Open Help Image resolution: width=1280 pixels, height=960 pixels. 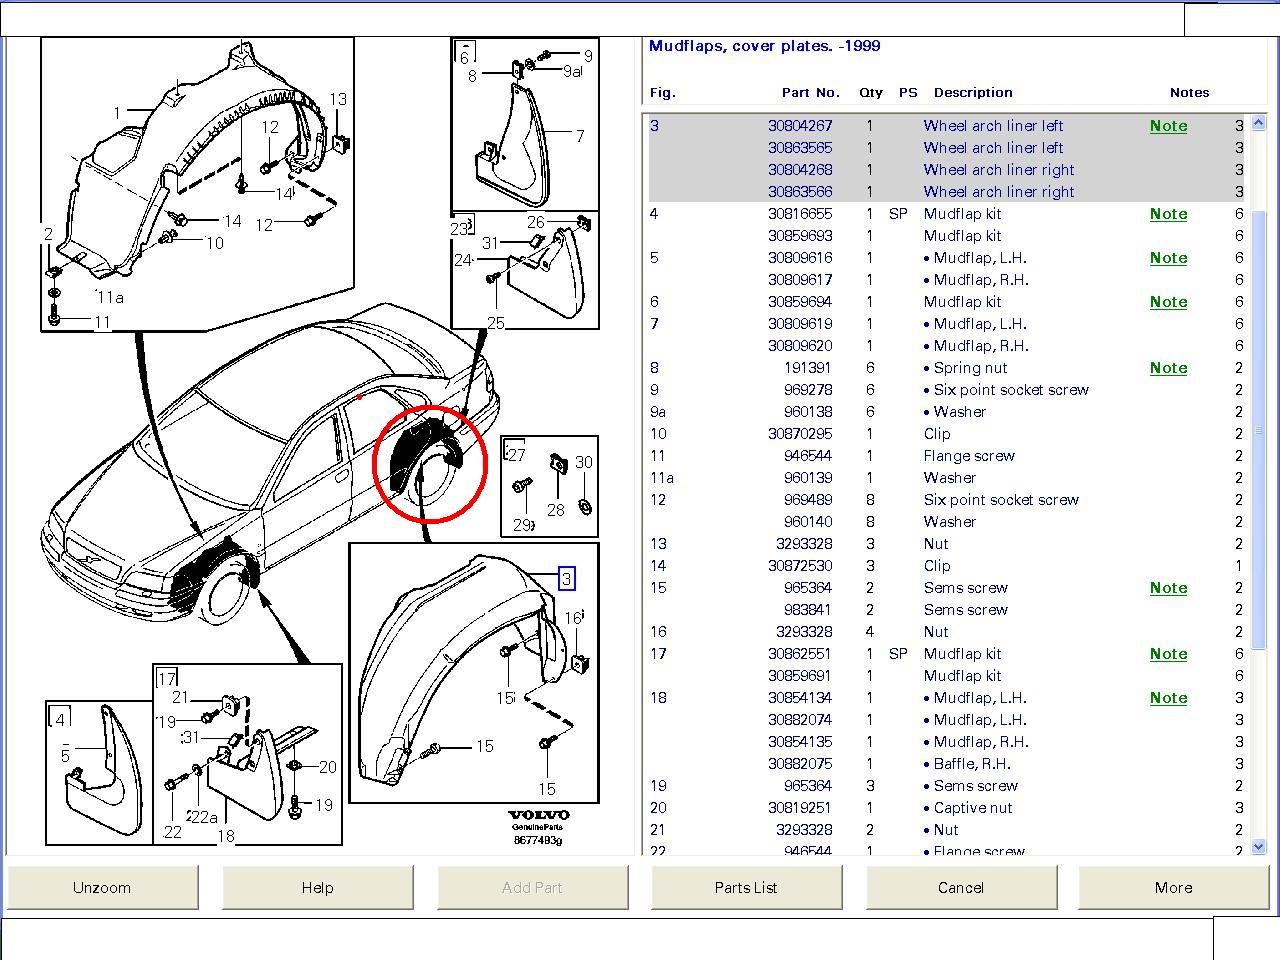coord(317,887)
